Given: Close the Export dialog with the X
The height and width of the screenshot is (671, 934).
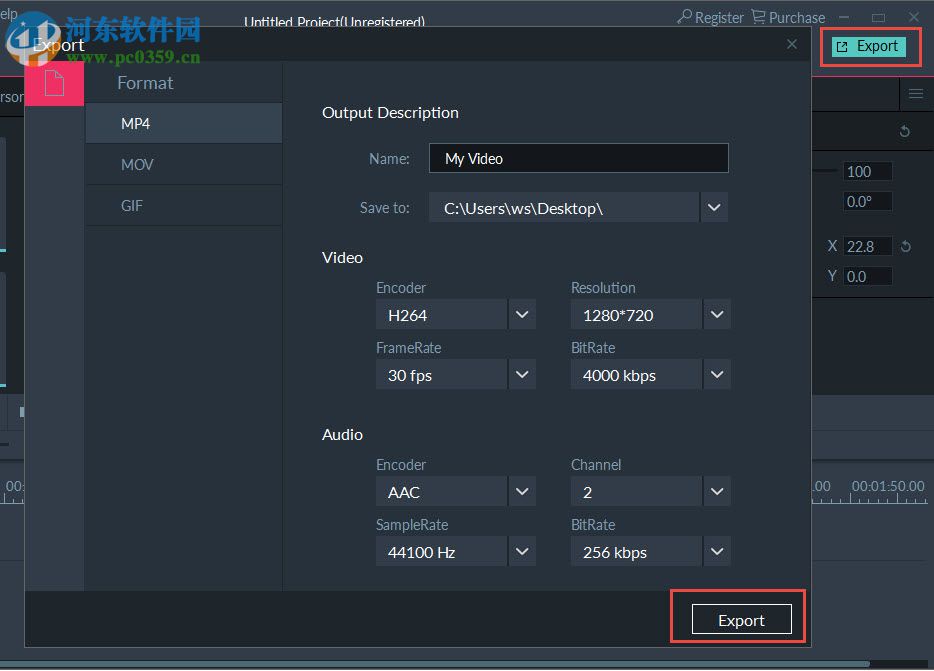Looking at the screenshot, I should (x=792, y=44).
